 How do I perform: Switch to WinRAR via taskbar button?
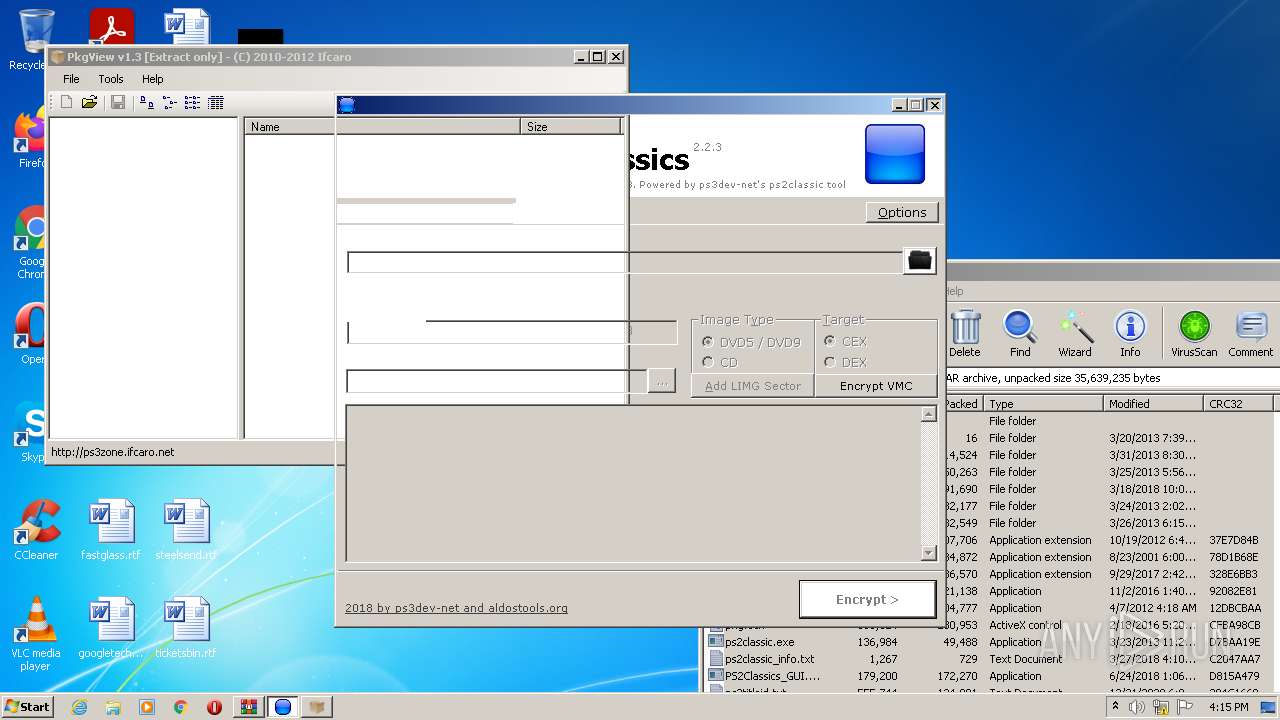249,707
